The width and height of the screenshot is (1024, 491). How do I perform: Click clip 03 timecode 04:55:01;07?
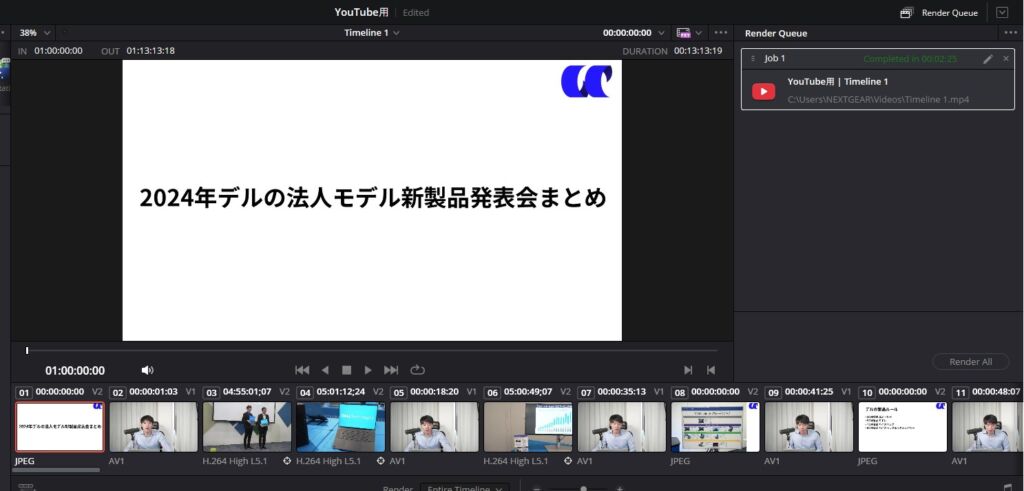coord(247,392)
